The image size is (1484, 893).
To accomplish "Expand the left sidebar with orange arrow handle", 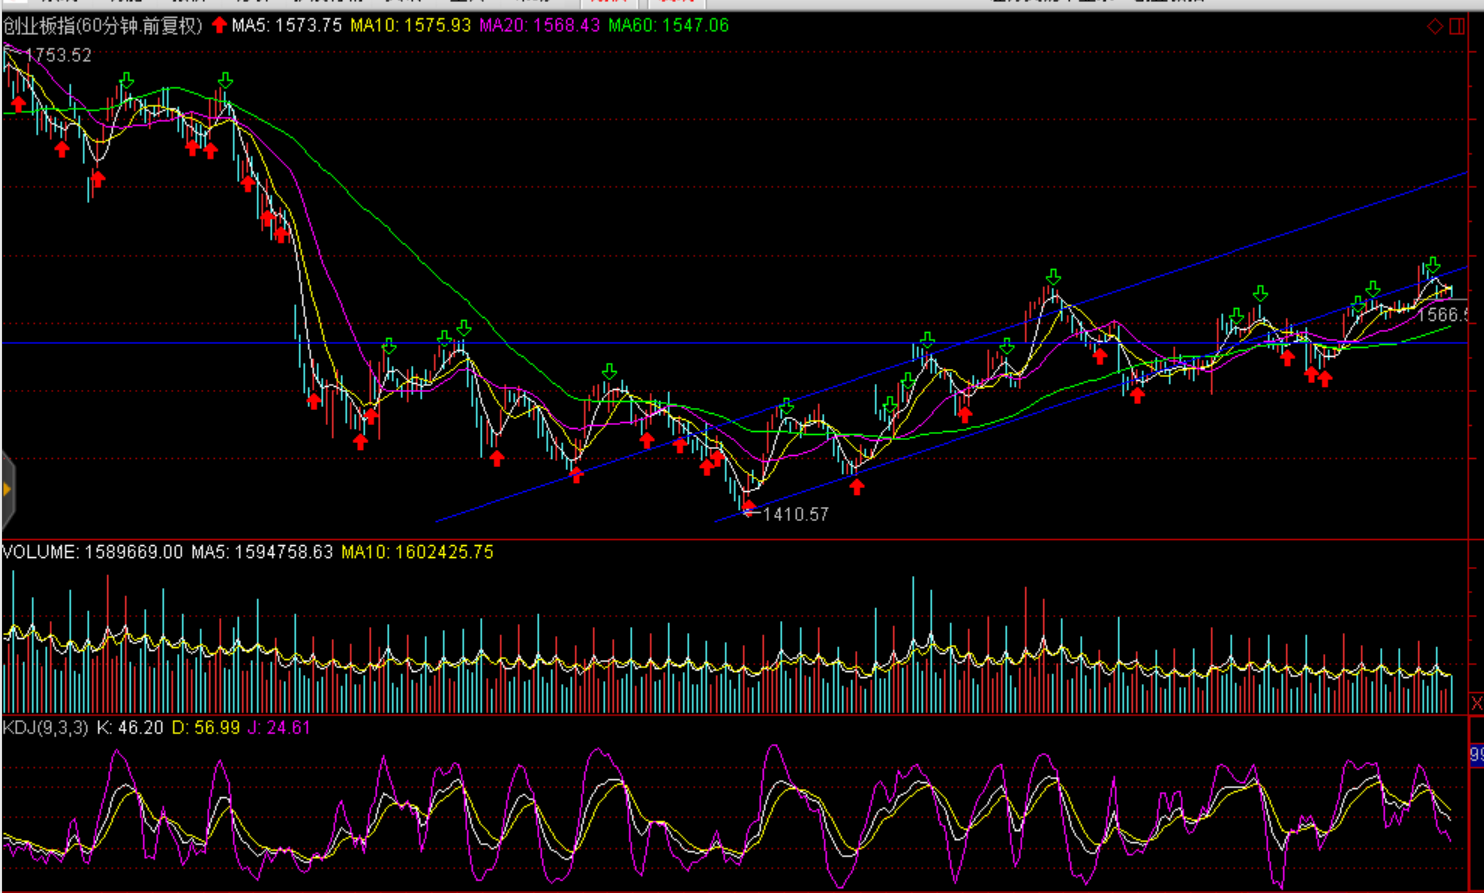I will point(7,489).
